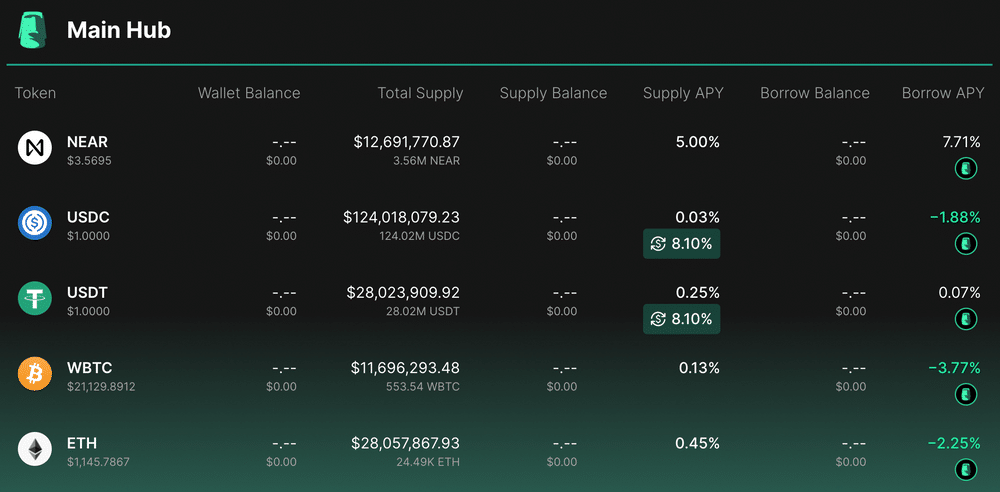Sort by the Supply APY column header
This screenshot has width=1000, height=492.
click(683, 93)
